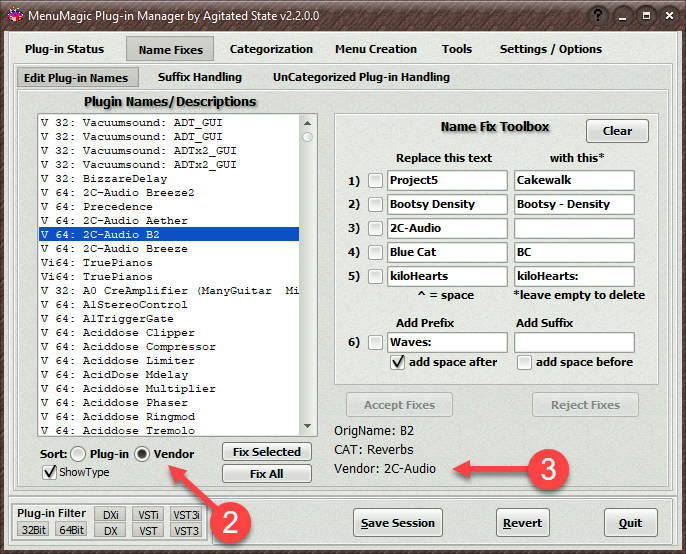Sort list by Plug-in radio button
686x554 pixels.
click(78, 454)
